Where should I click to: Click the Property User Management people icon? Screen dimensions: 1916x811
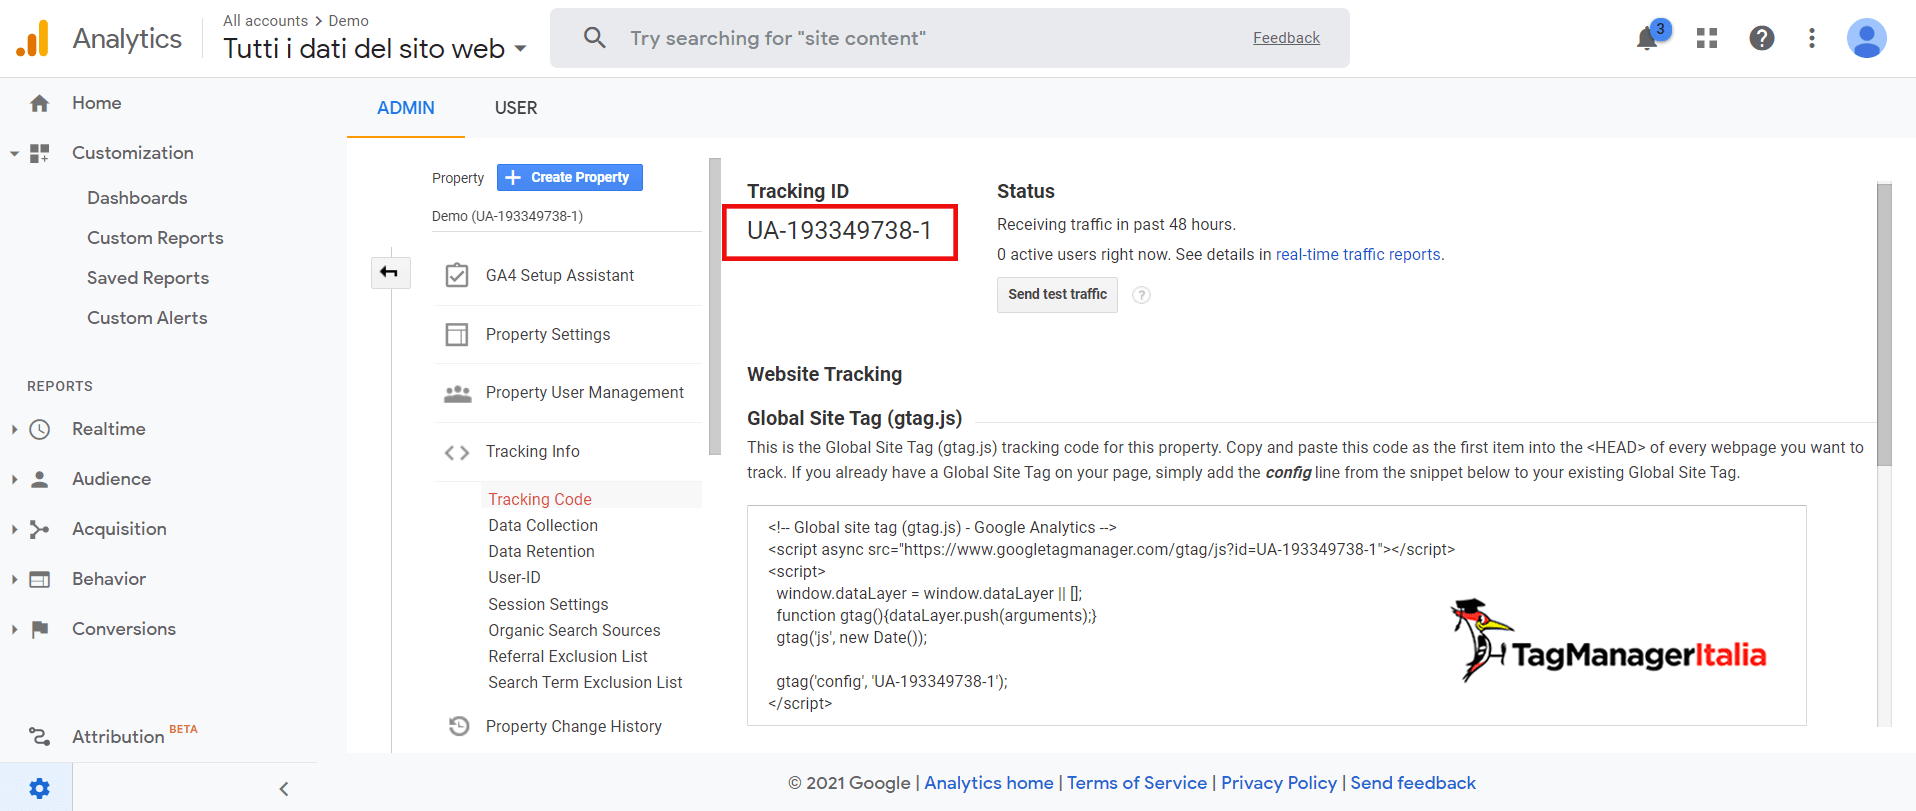pos(457,393)
